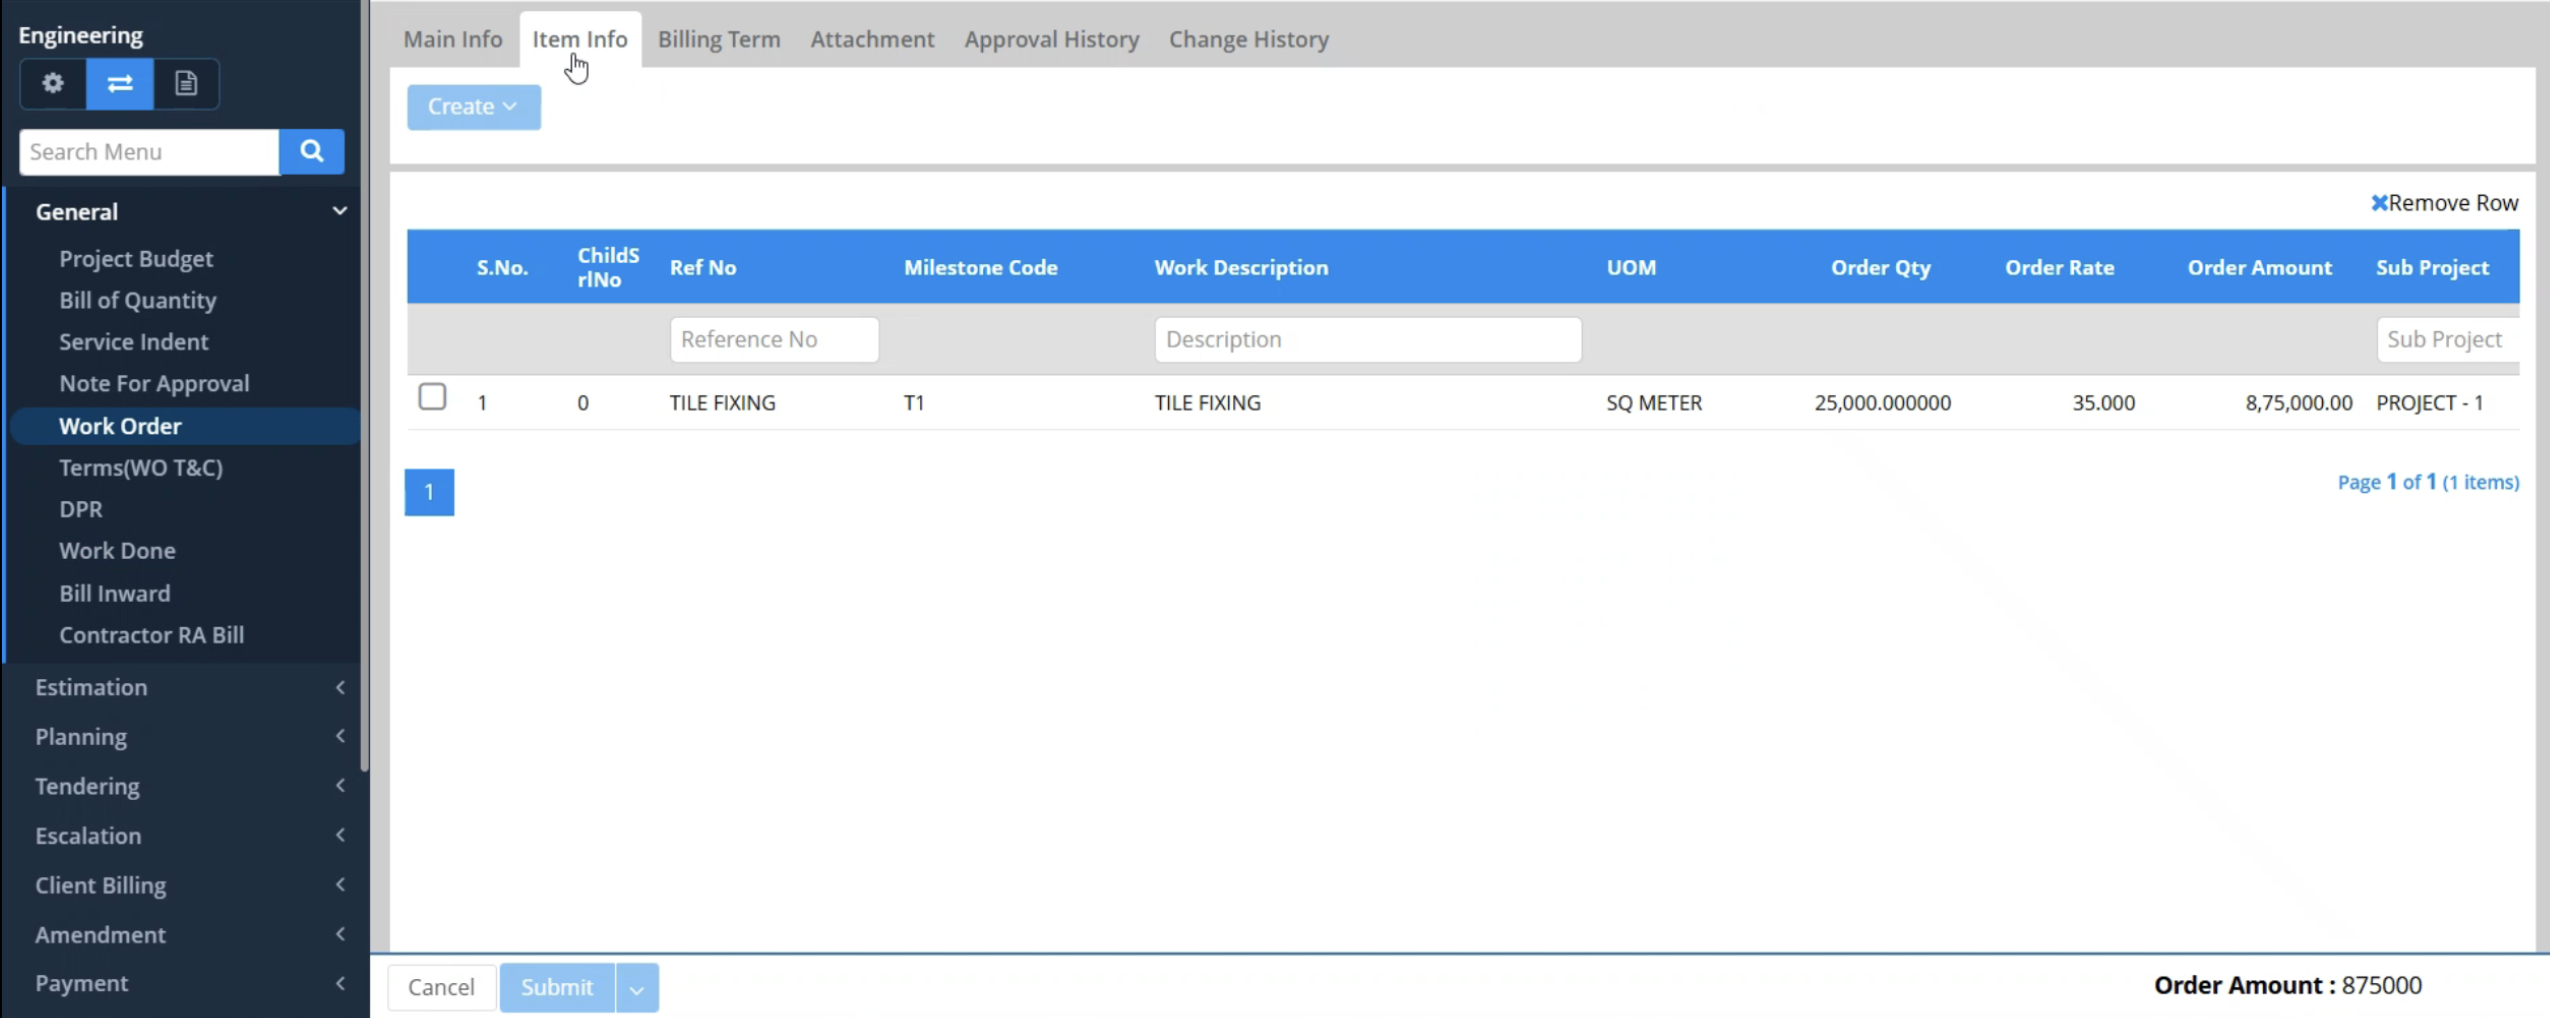Viewport: 2550px width, 1018px height.
Task: Click the Reference No filter field
Action: pos(774,339)
